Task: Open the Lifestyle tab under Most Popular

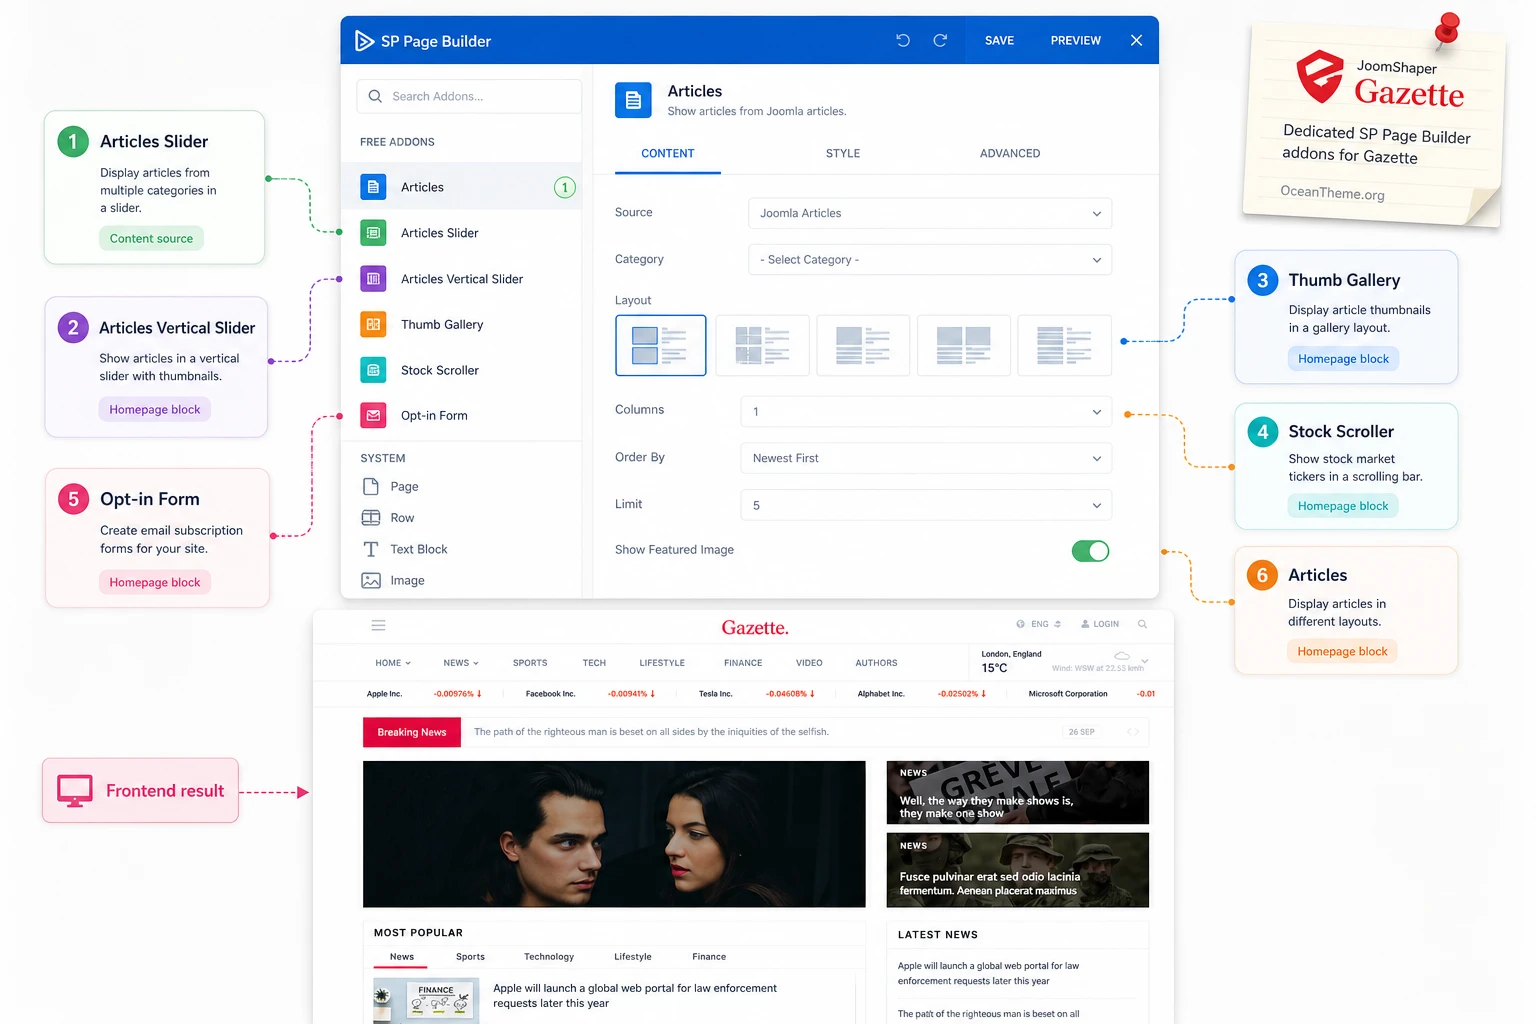Action: point(633,957)
